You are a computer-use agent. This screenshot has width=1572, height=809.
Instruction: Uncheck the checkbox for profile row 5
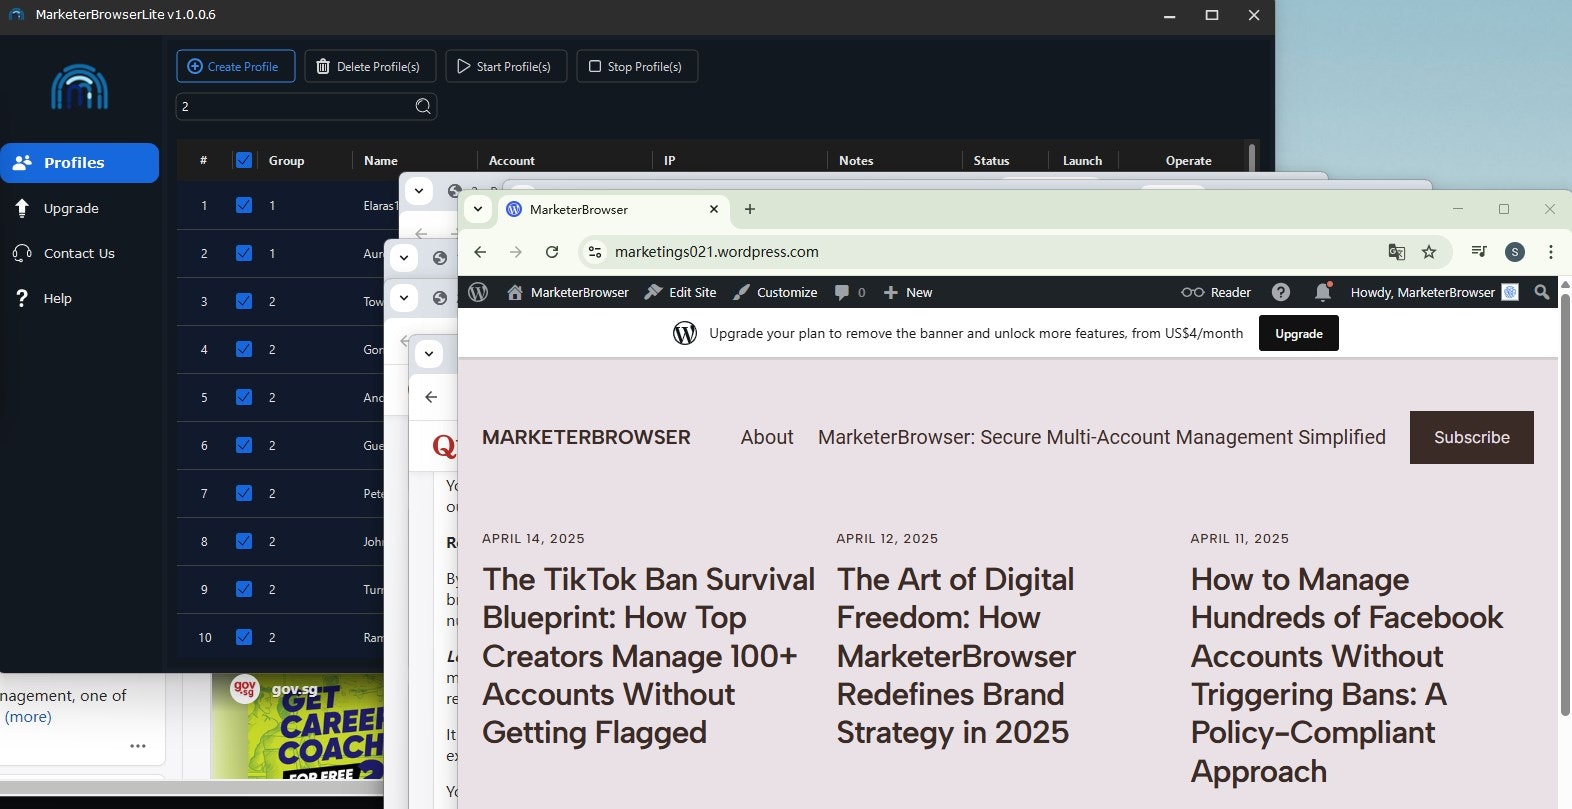(243, 397)
